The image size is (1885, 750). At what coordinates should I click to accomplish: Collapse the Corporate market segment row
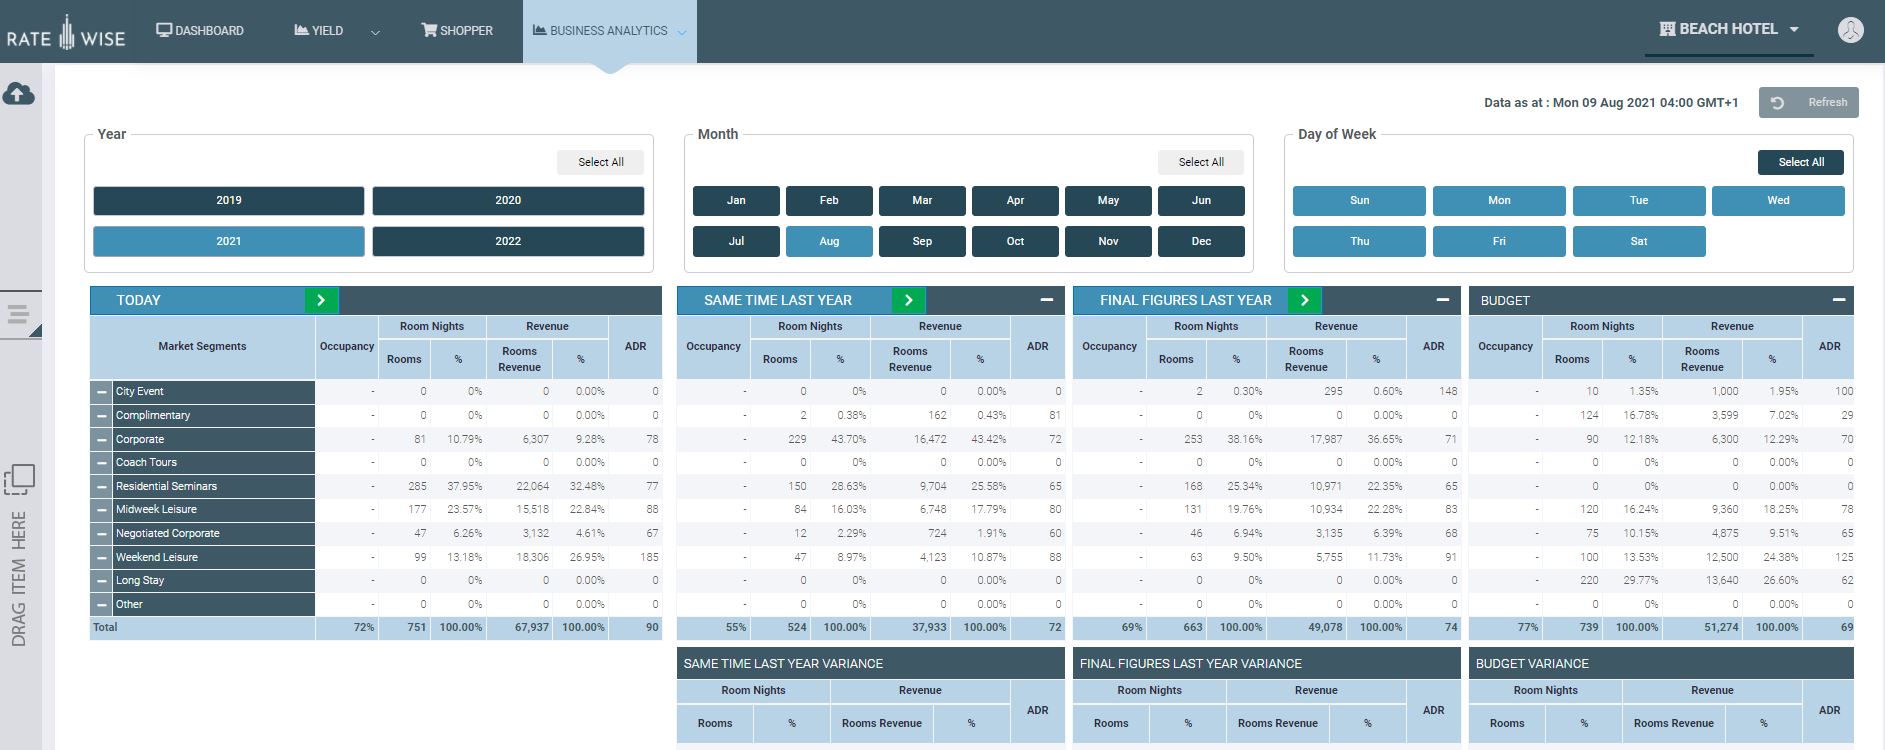coord(101,439)
